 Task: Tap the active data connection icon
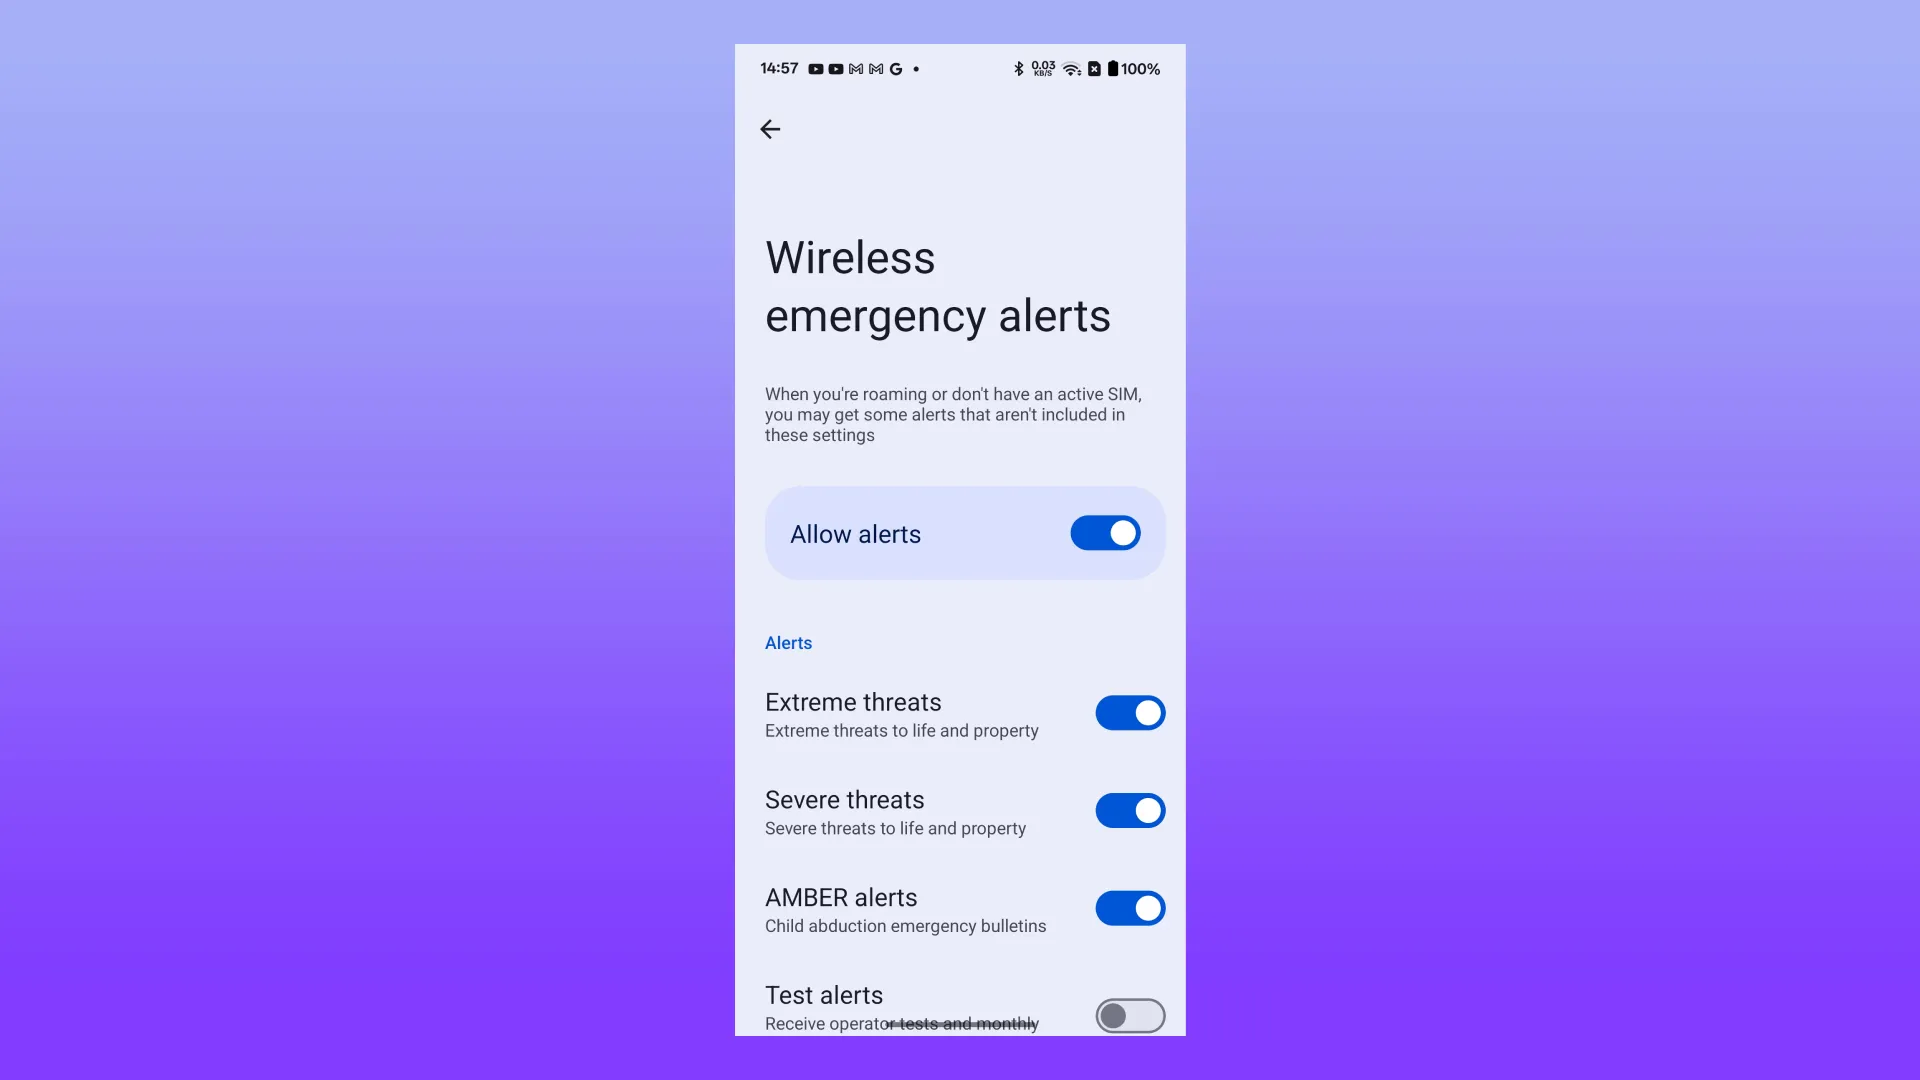1072,69
